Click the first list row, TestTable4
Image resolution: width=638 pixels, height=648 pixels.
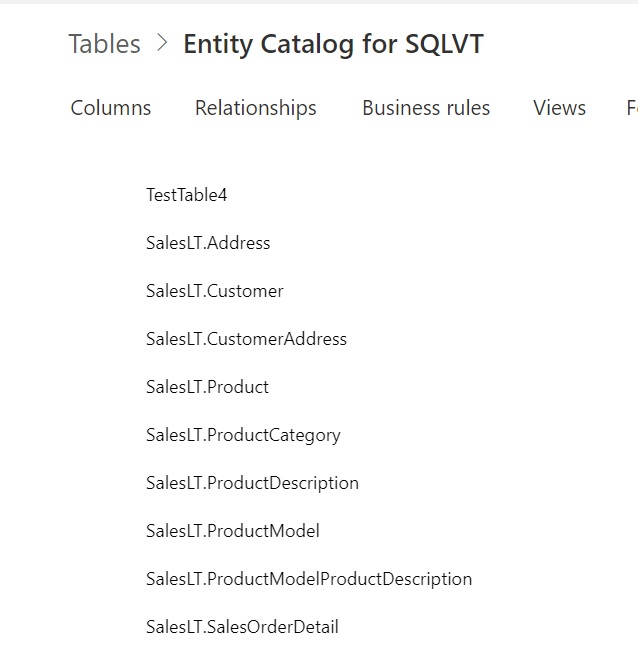[187, 195]
